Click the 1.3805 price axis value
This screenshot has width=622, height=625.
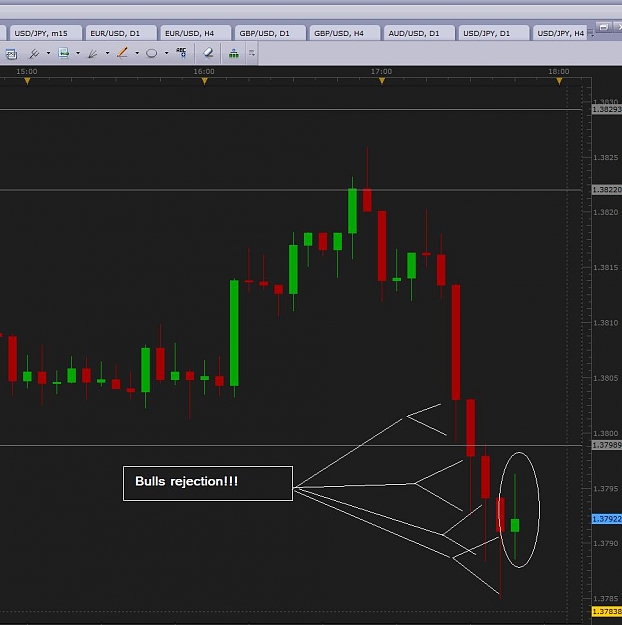coord(606,378)
